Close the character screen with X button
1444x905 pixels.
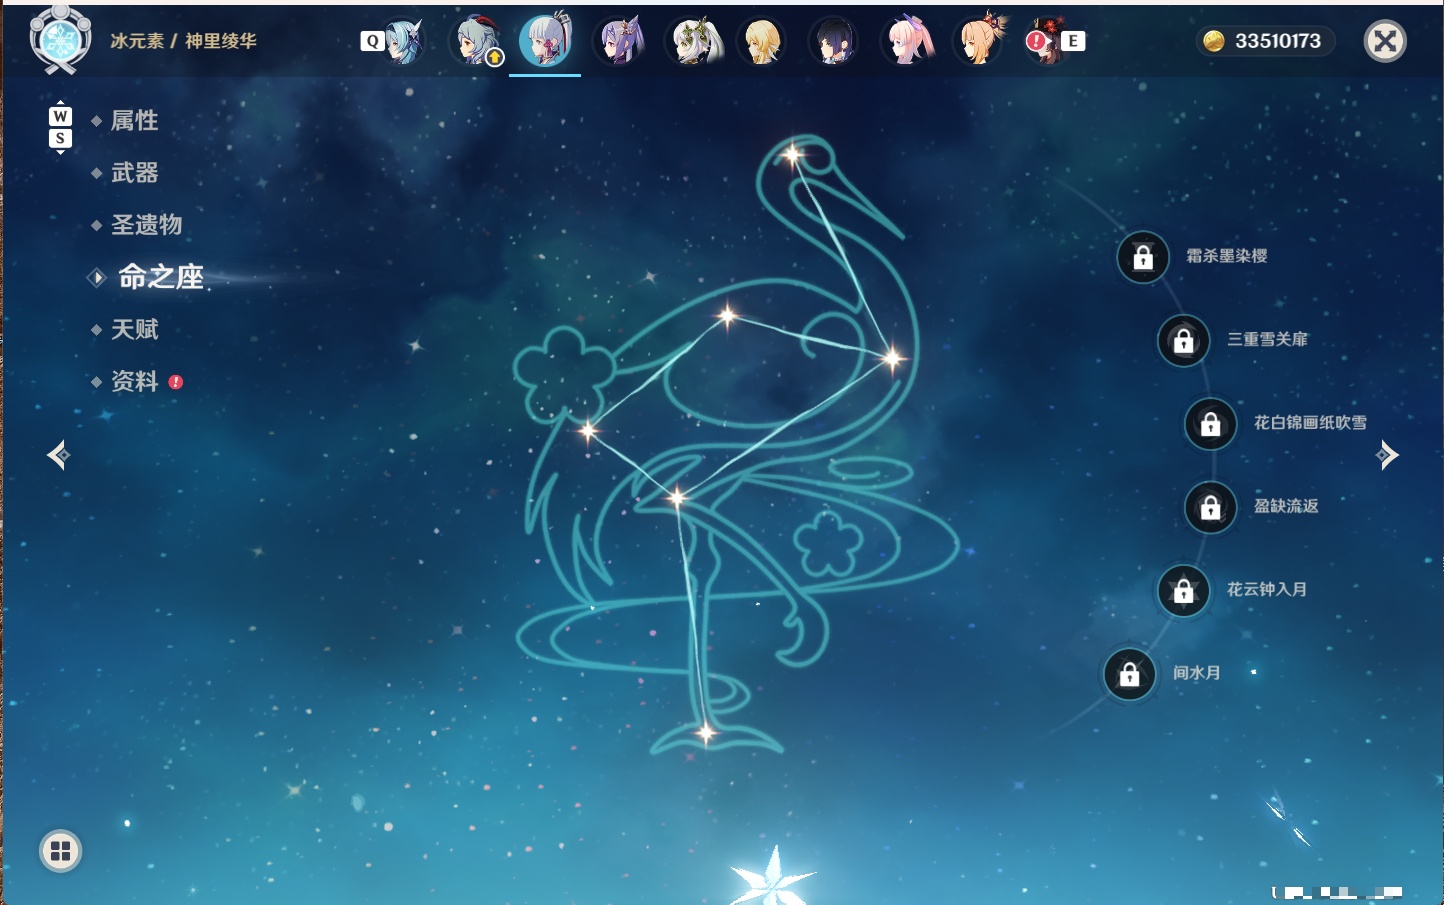(1385, 41)
